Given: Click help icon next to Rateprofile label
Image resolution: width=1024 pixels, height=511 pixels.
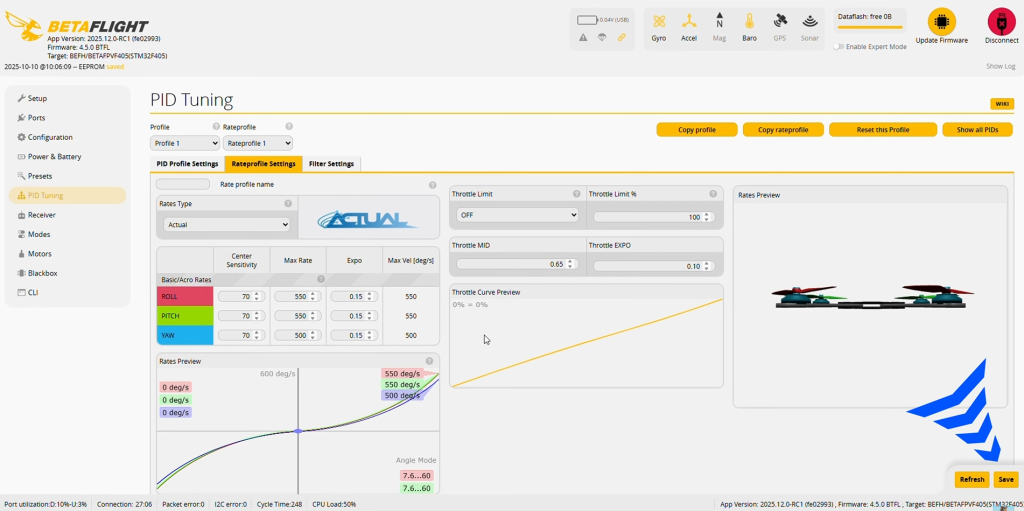Looking at the screenshot, I should (x=289, y=127).
